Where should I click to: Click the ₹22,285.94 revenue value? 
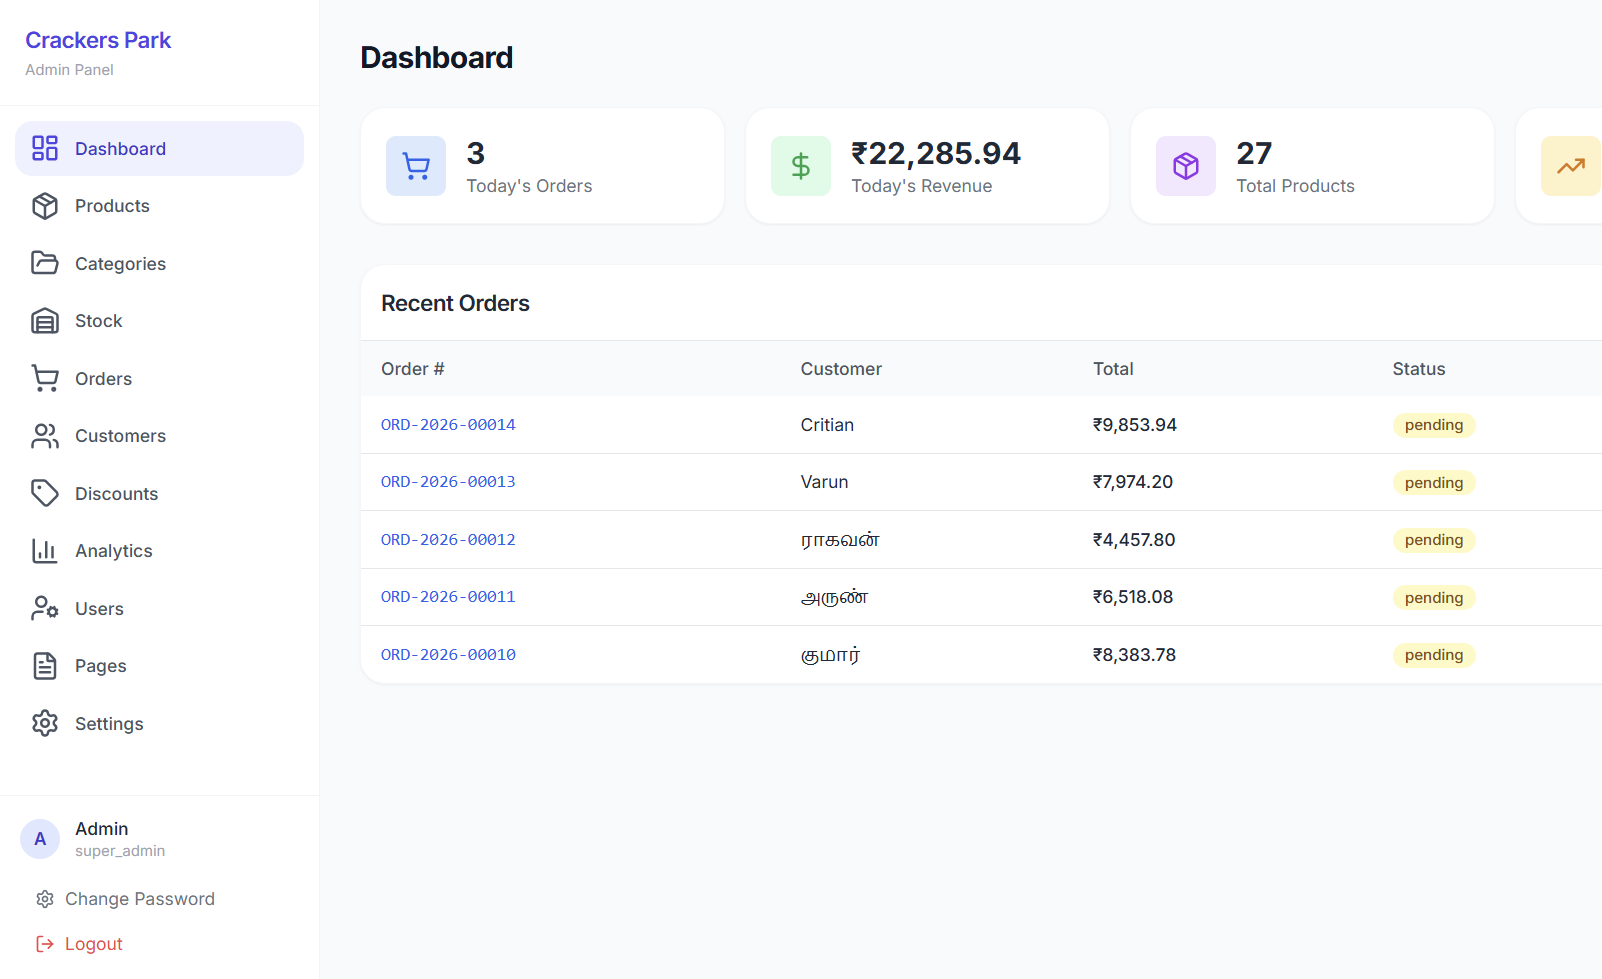[x=936, y=153]
